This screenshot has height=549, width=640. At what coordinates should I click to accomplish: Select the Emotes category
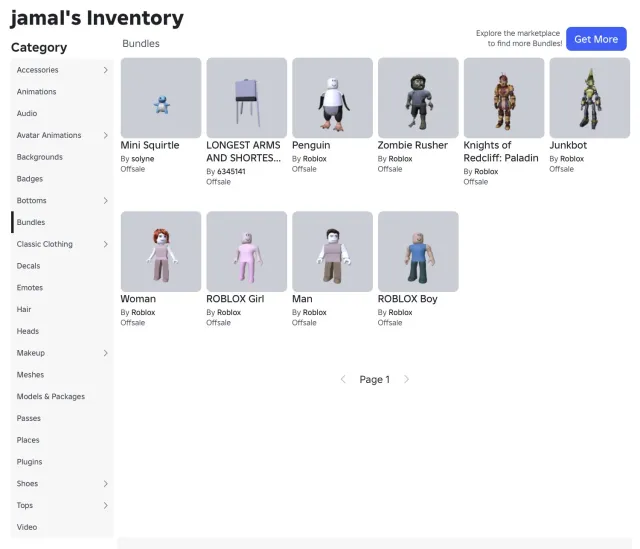(x=62, y=287)
